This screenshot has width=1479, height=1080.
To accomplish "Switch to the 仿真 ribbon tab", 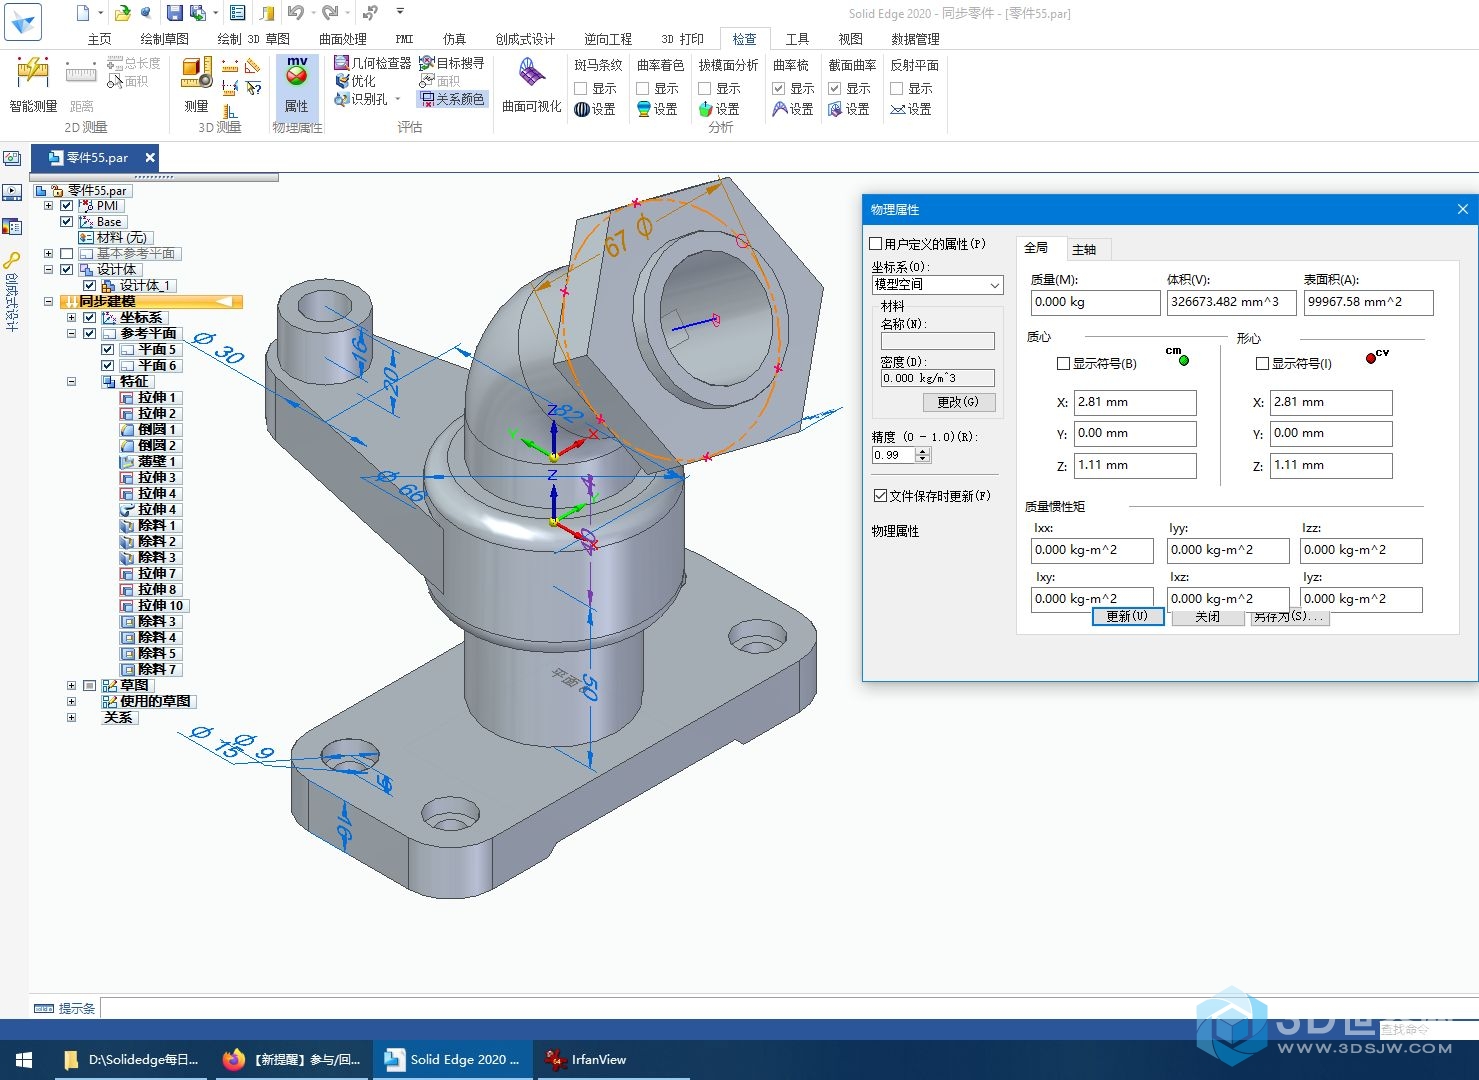I will (x=455, y=39).
